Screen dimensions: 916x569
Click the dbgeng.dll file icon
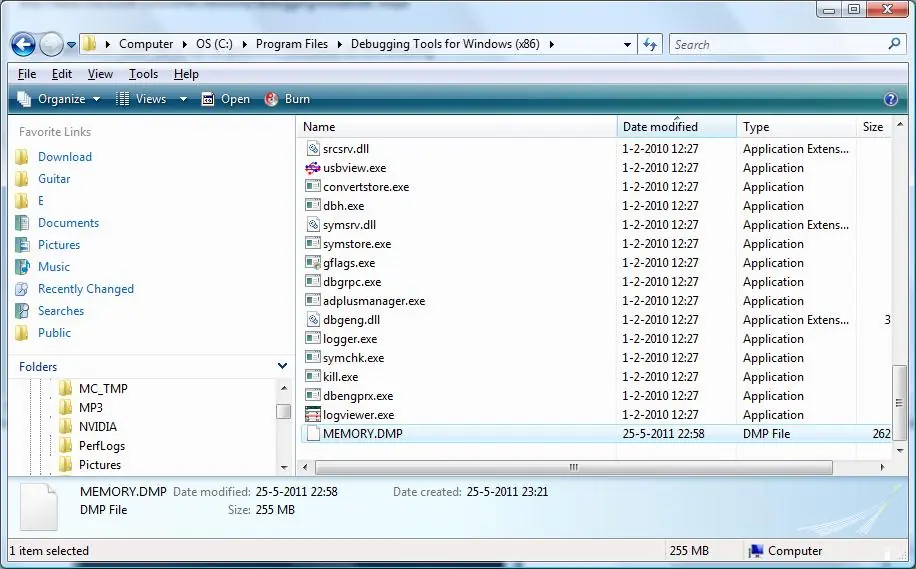pyautogui.click(x=313, y=320)
